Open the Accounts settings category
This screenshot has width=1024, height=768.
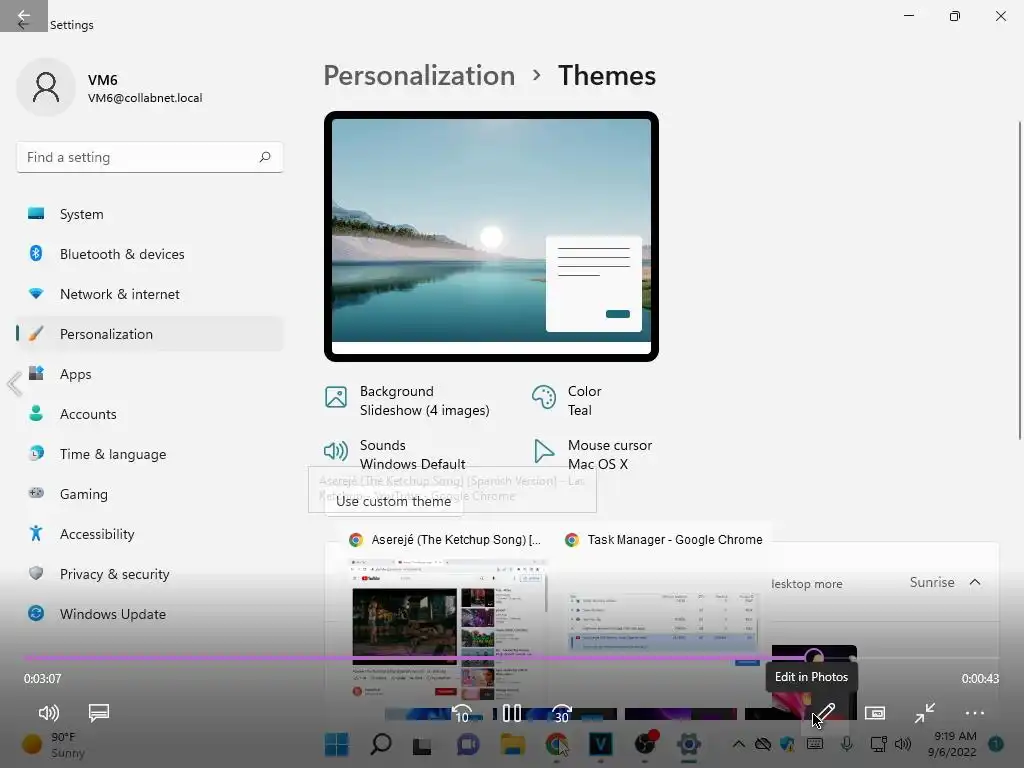[150, 414]
